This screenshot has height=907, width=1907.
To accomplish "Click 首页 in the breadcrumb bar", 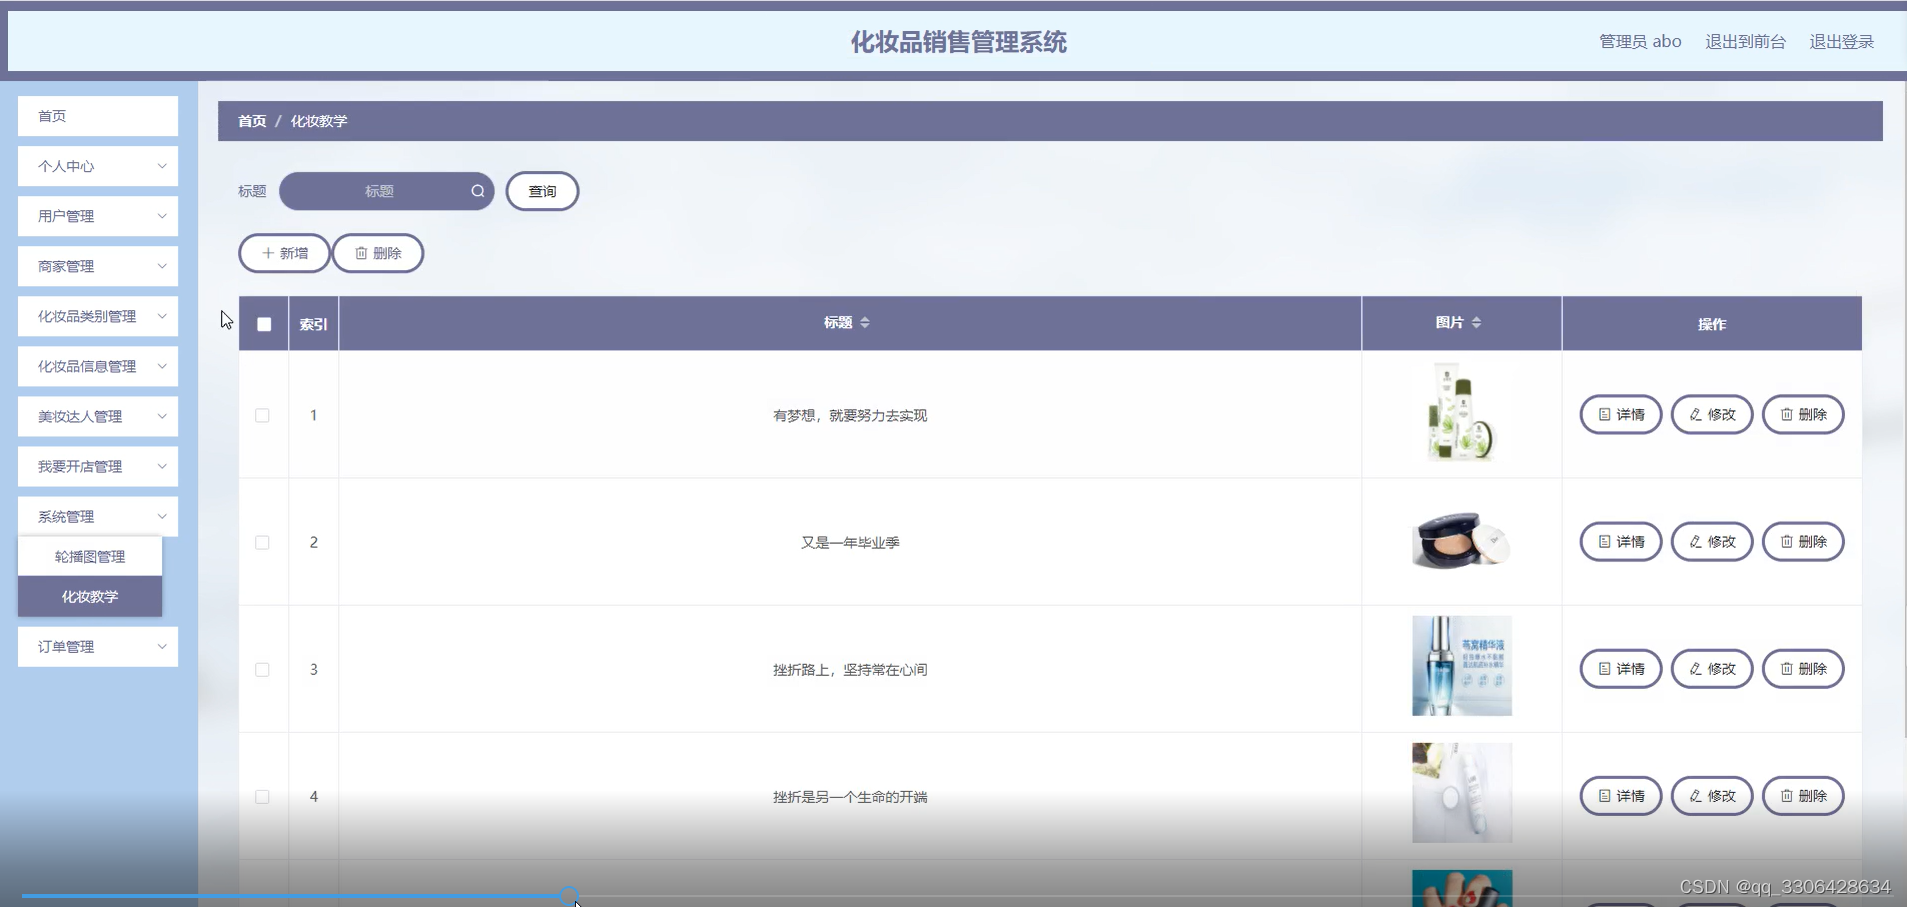I will point(252,121).
